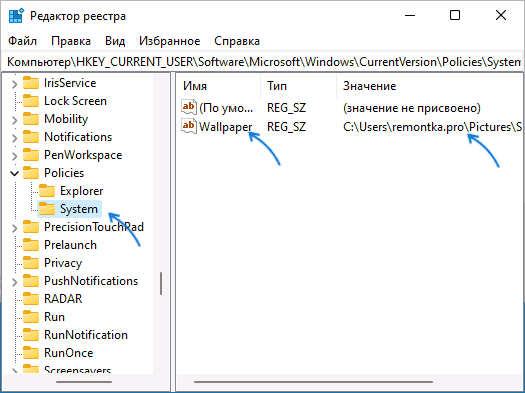Click the IrisService folder icon
525x393 pixels.
pos(31,83)
